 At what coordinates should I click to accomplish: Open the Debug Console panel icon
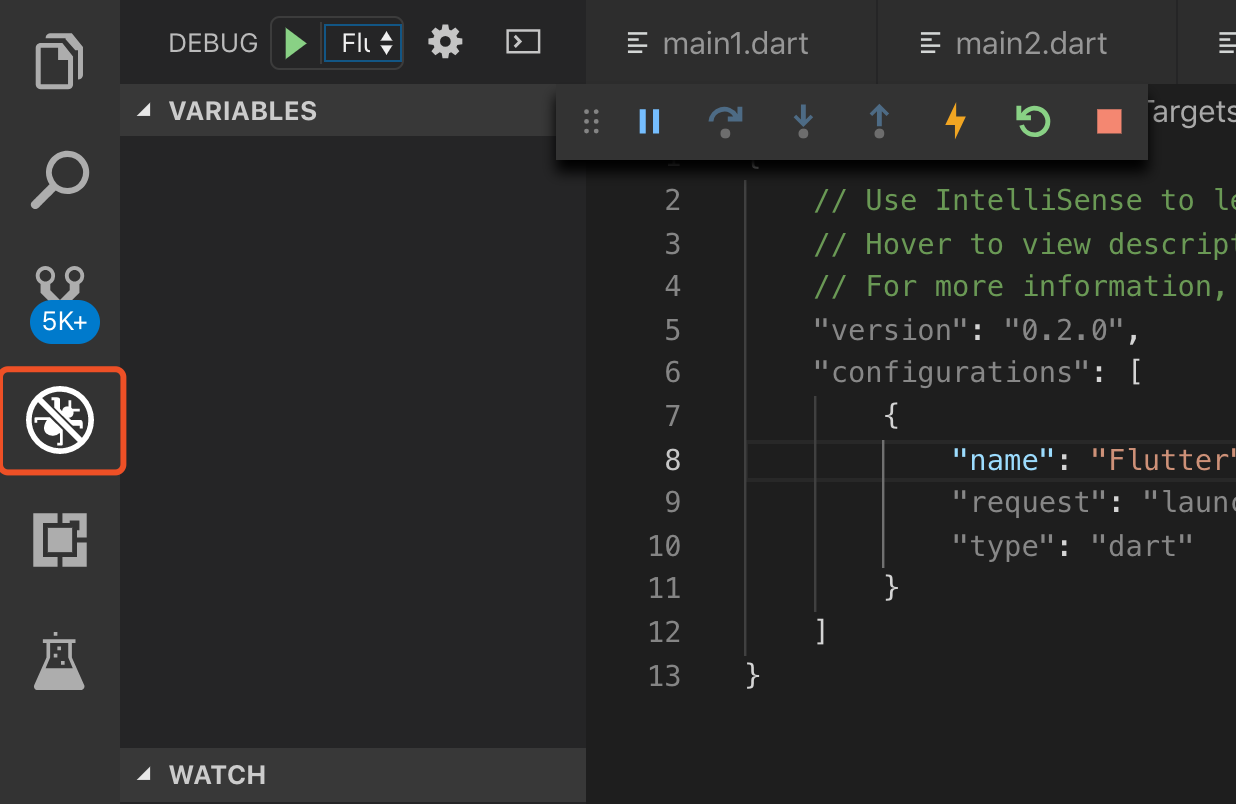click(523, 41)
